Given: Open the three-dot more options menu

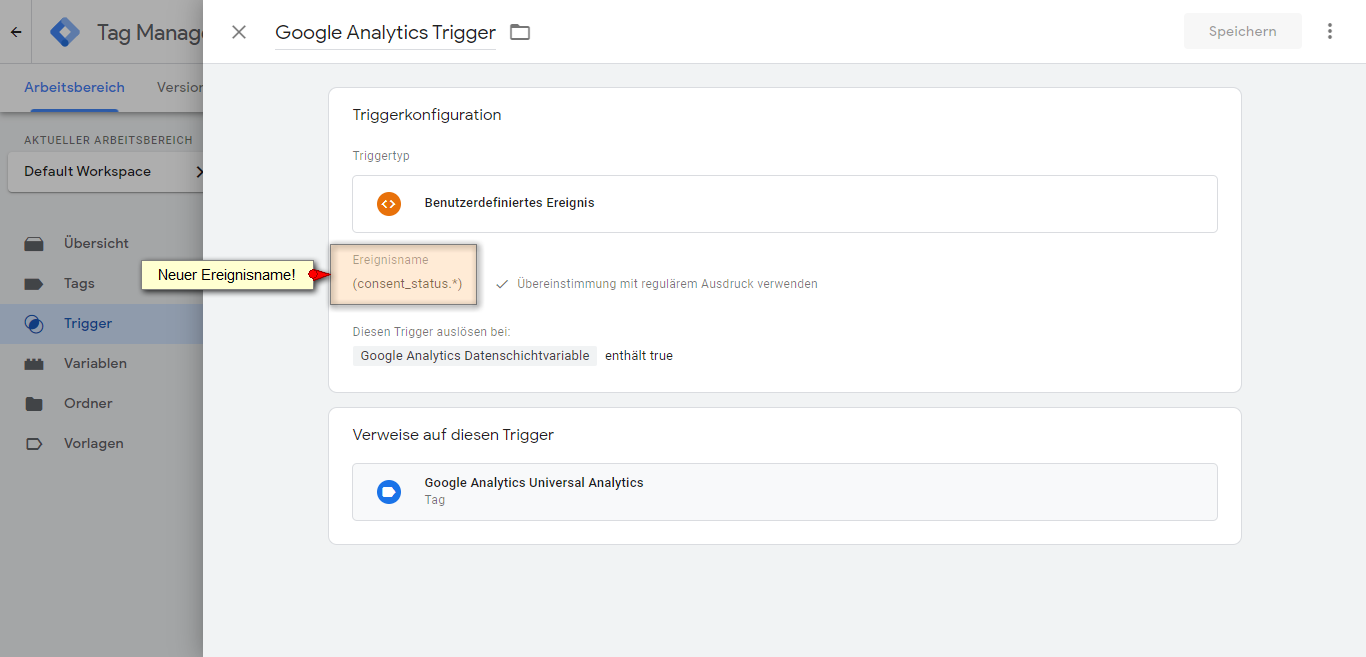Looking at the screenshot, I should [x=1330, y=31].
